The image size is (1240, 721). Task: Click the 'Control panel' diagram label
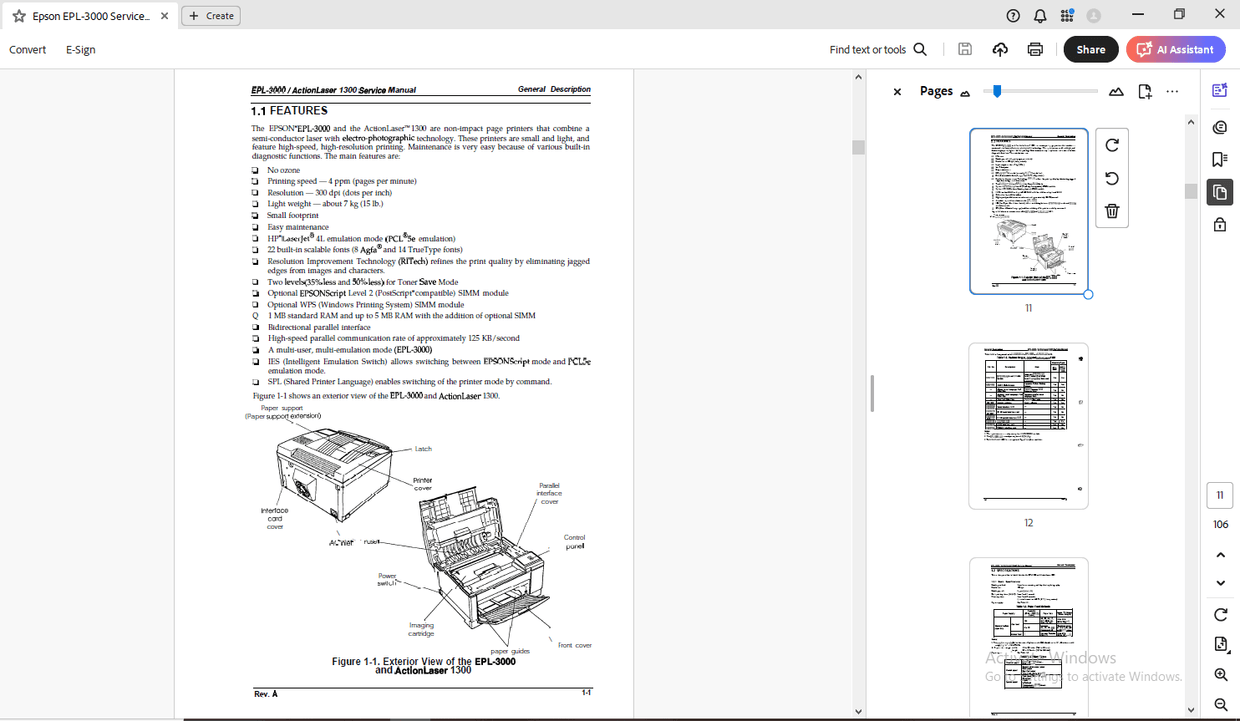[x=574, y=542]
